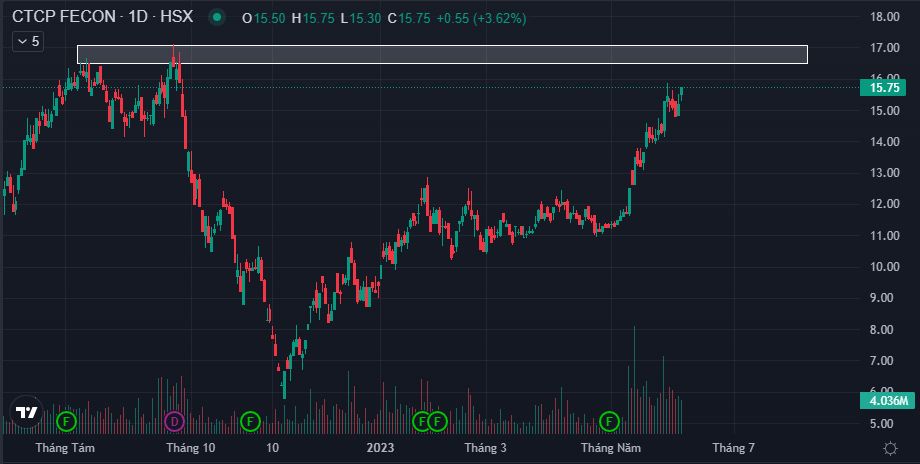Click the 10.00 price axis label
920x464 pixels.
point(885,267)
